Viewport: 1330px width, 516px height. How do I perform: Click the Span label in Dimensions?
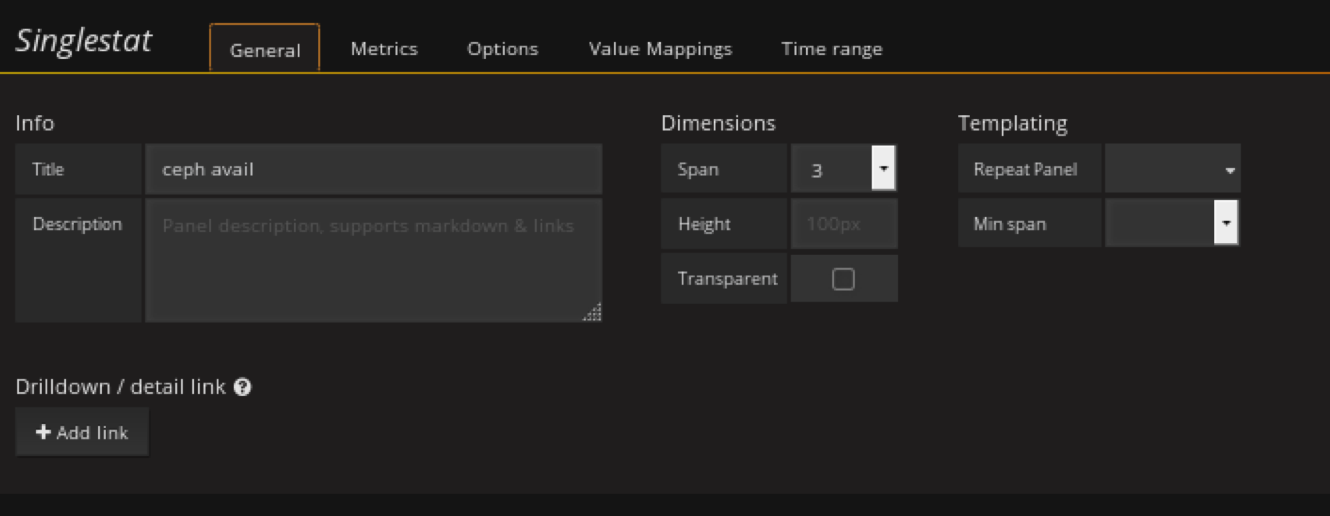click(x=698, y=169)
